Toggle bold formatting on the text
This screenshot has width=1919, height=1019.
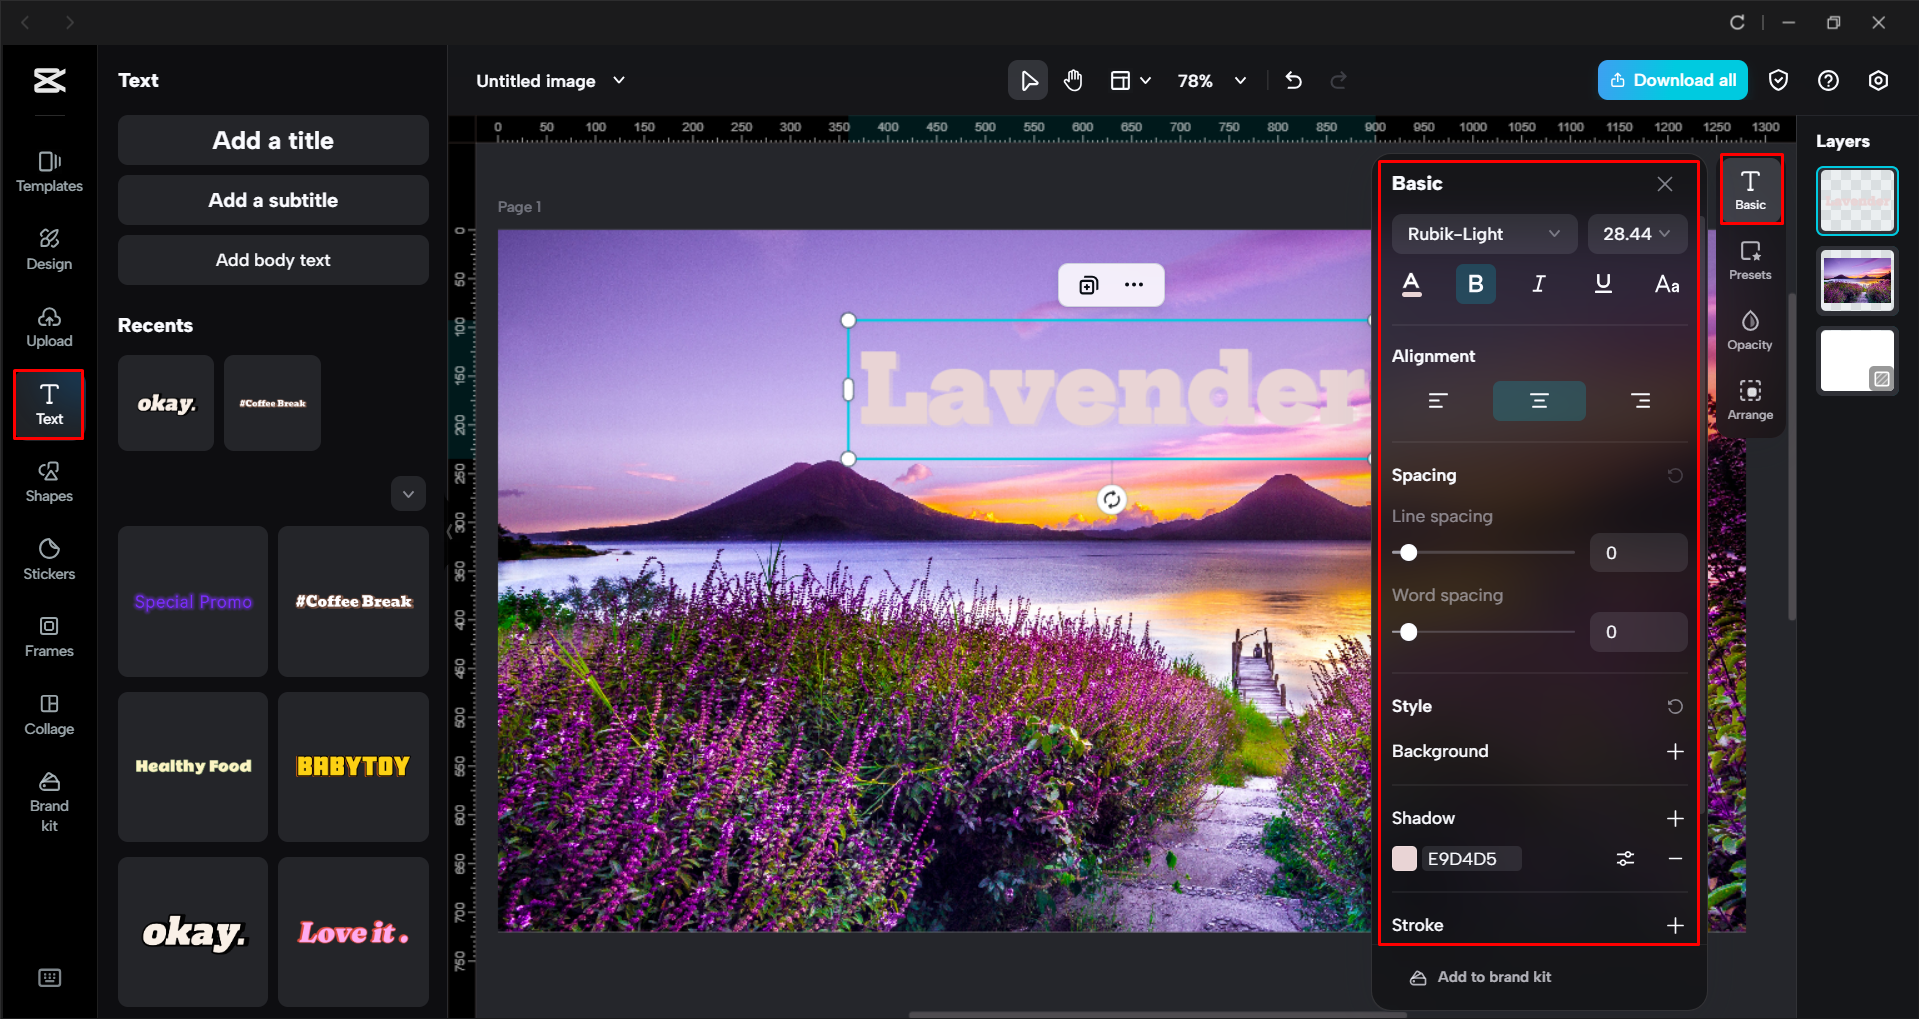(x=1475, y=284)
